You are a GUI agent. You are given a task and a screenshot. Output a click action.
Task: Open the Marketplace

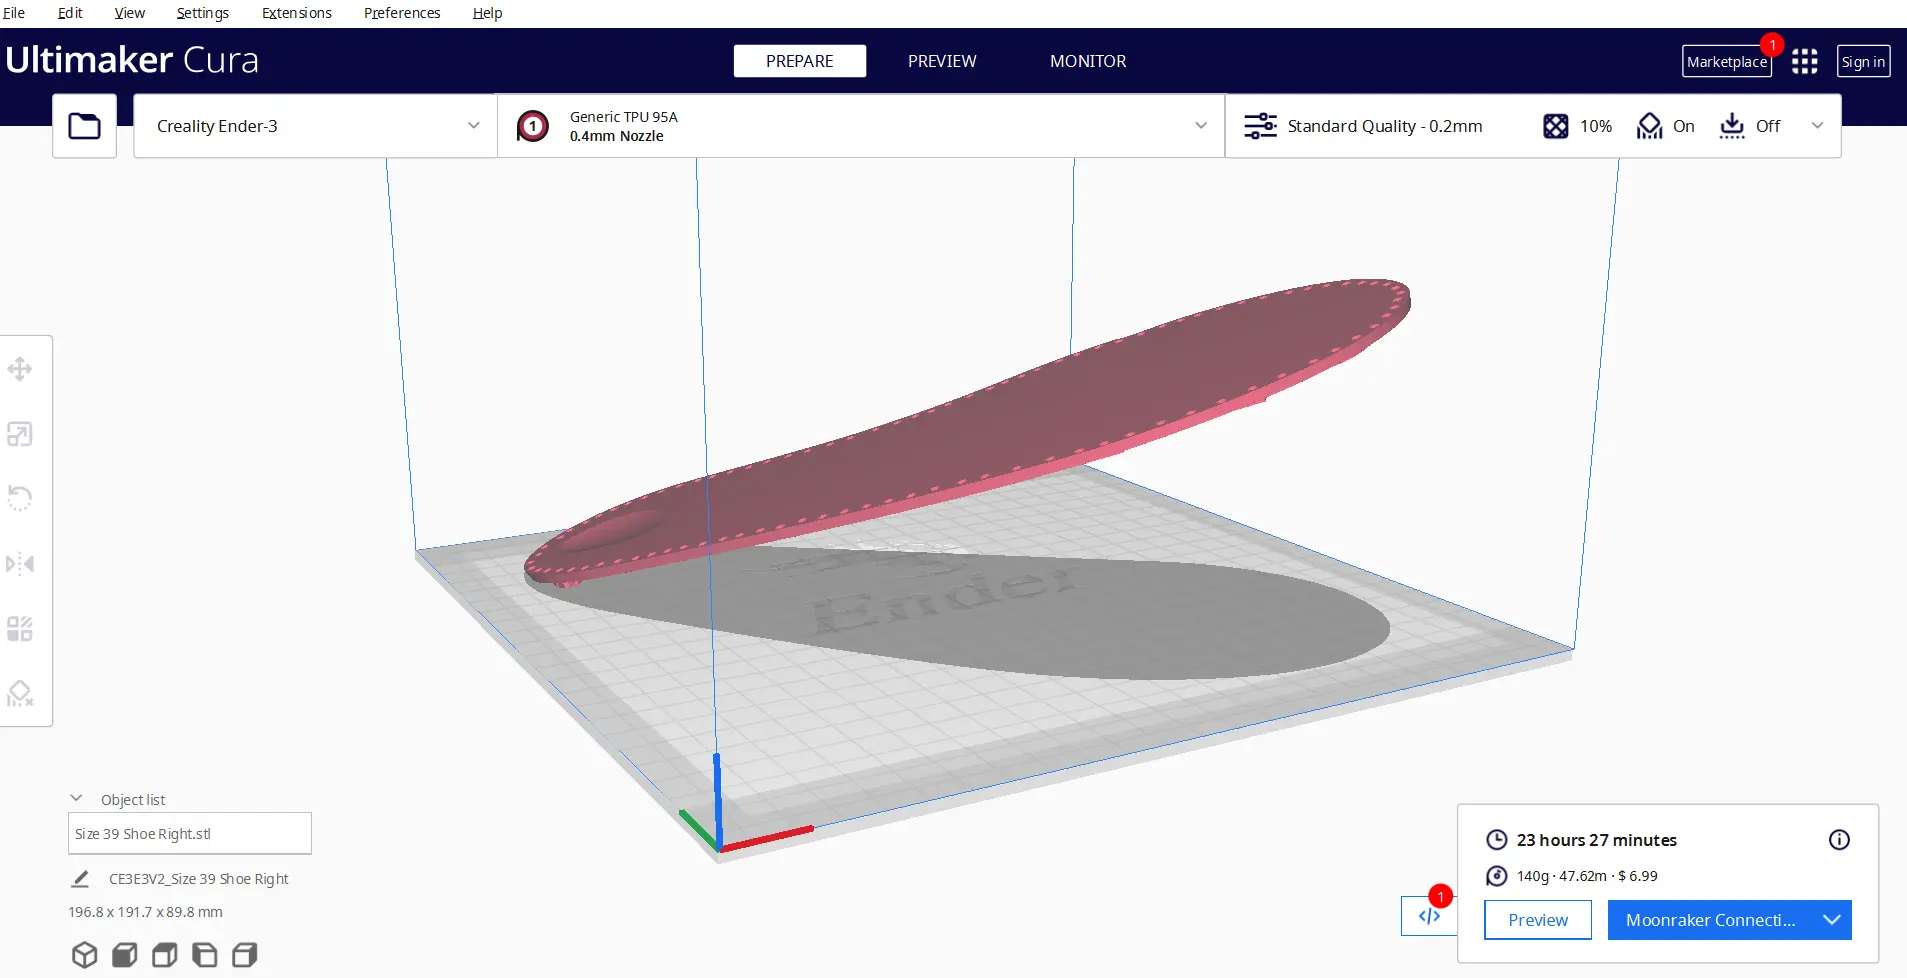pyautogui.click(x=1727, y=62)
